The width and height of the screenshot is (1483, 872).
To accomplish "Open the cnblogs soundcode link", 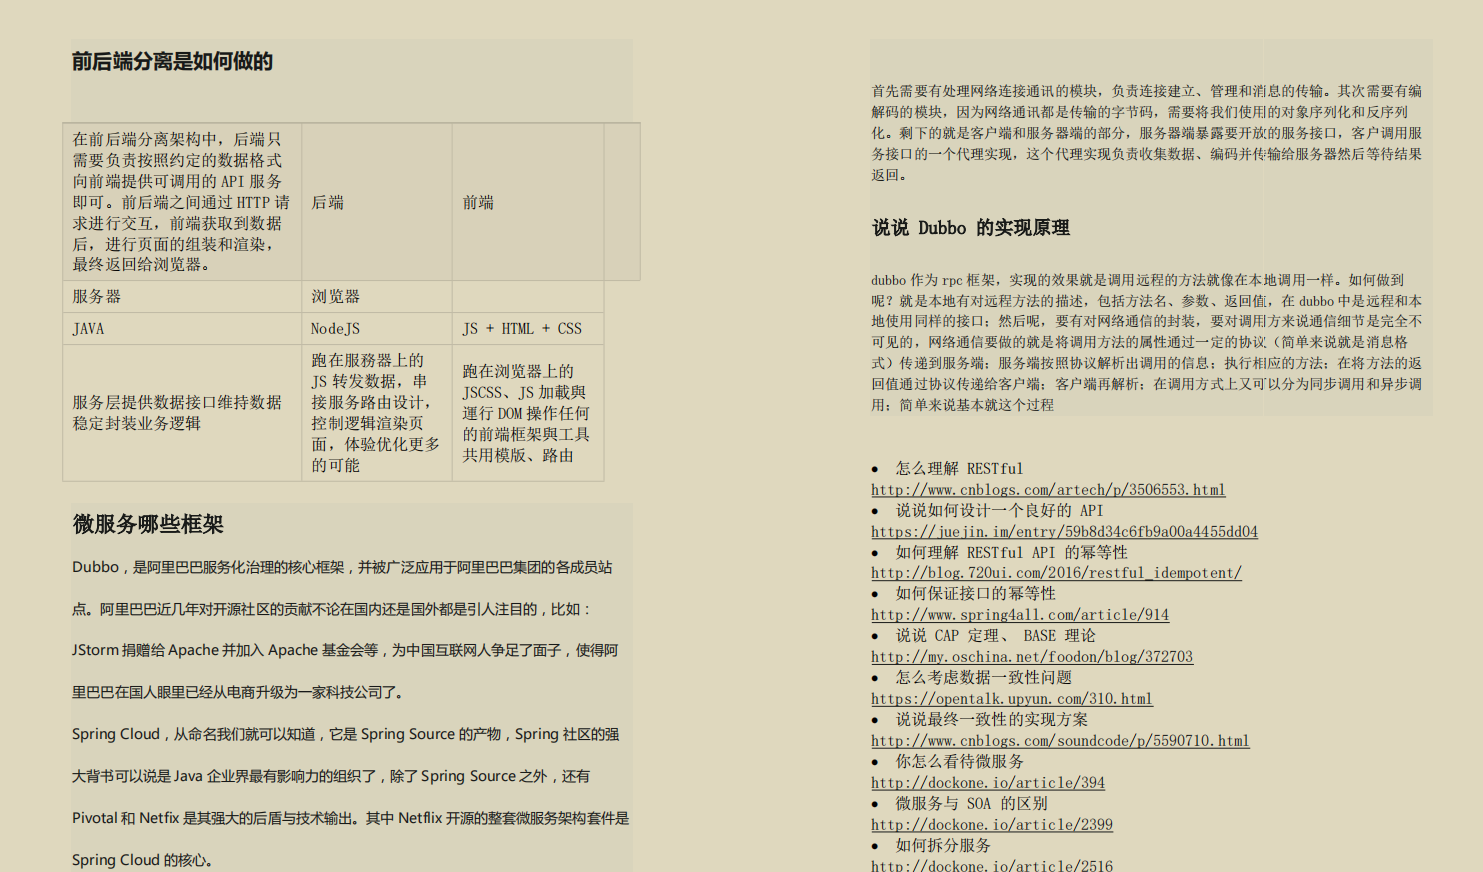I will point(1060,741).
